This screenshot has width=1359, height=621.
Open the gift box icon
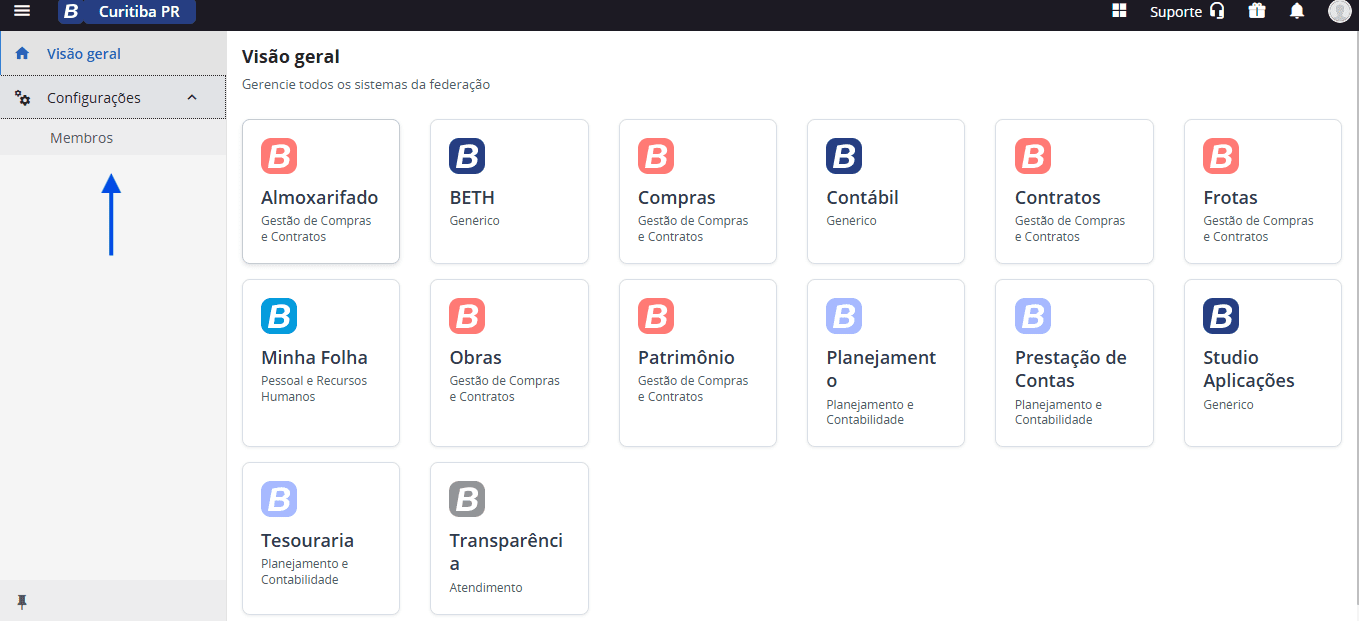point(1257,11)
